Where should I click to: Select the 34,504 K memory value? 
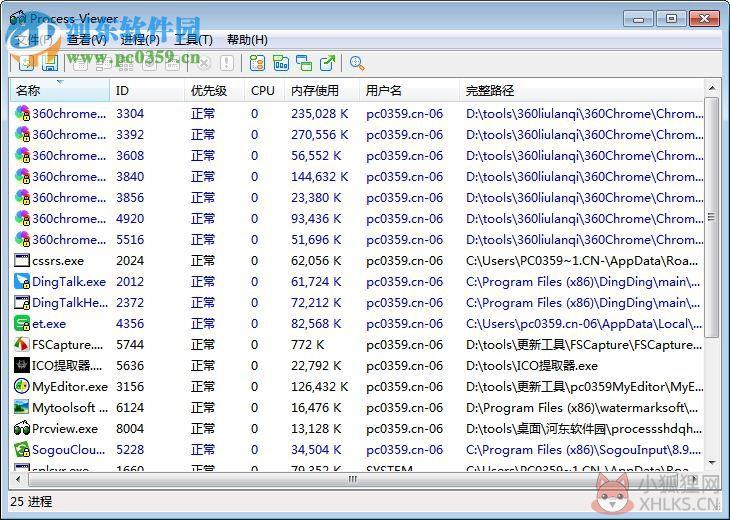[316, 450]
